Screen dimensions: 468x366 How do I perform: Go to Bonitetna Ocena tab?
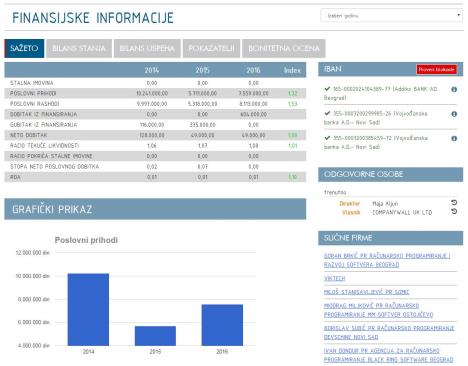coord(284,48)
